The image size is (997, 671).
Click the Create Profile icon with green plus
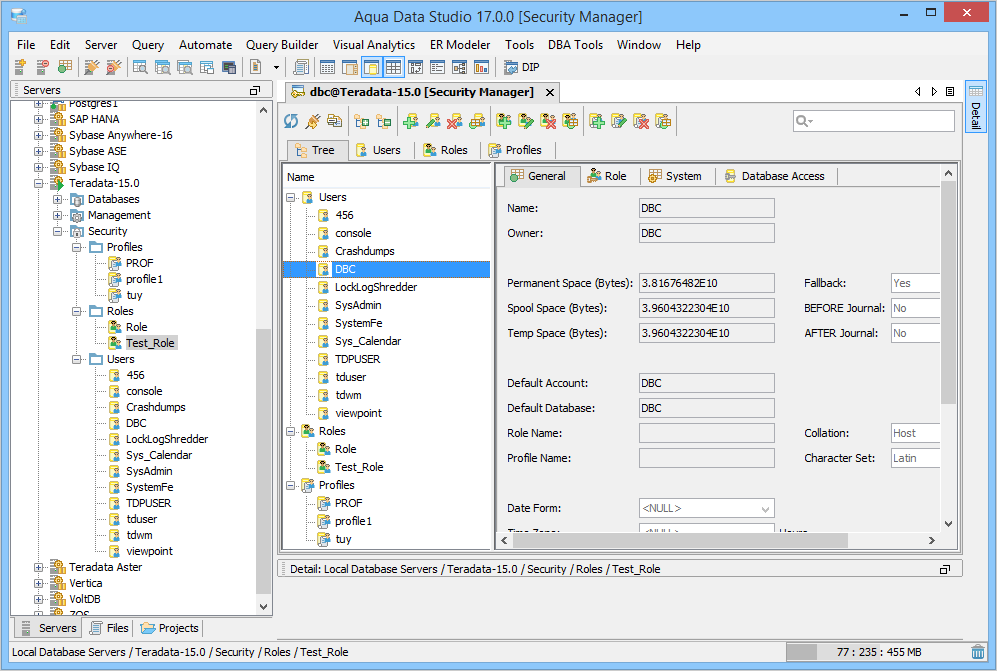coord(596,121)
